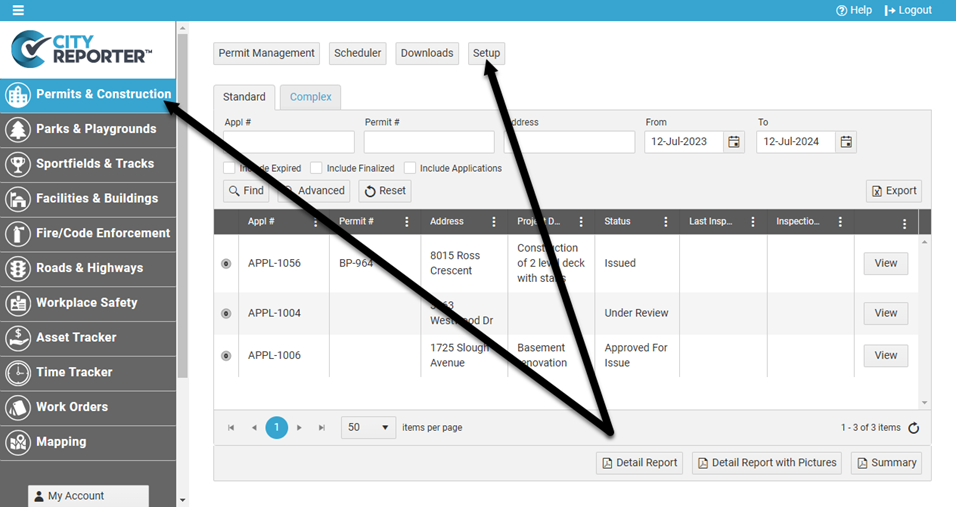
Task: Switch to the Complex tab
Action: 310,97
